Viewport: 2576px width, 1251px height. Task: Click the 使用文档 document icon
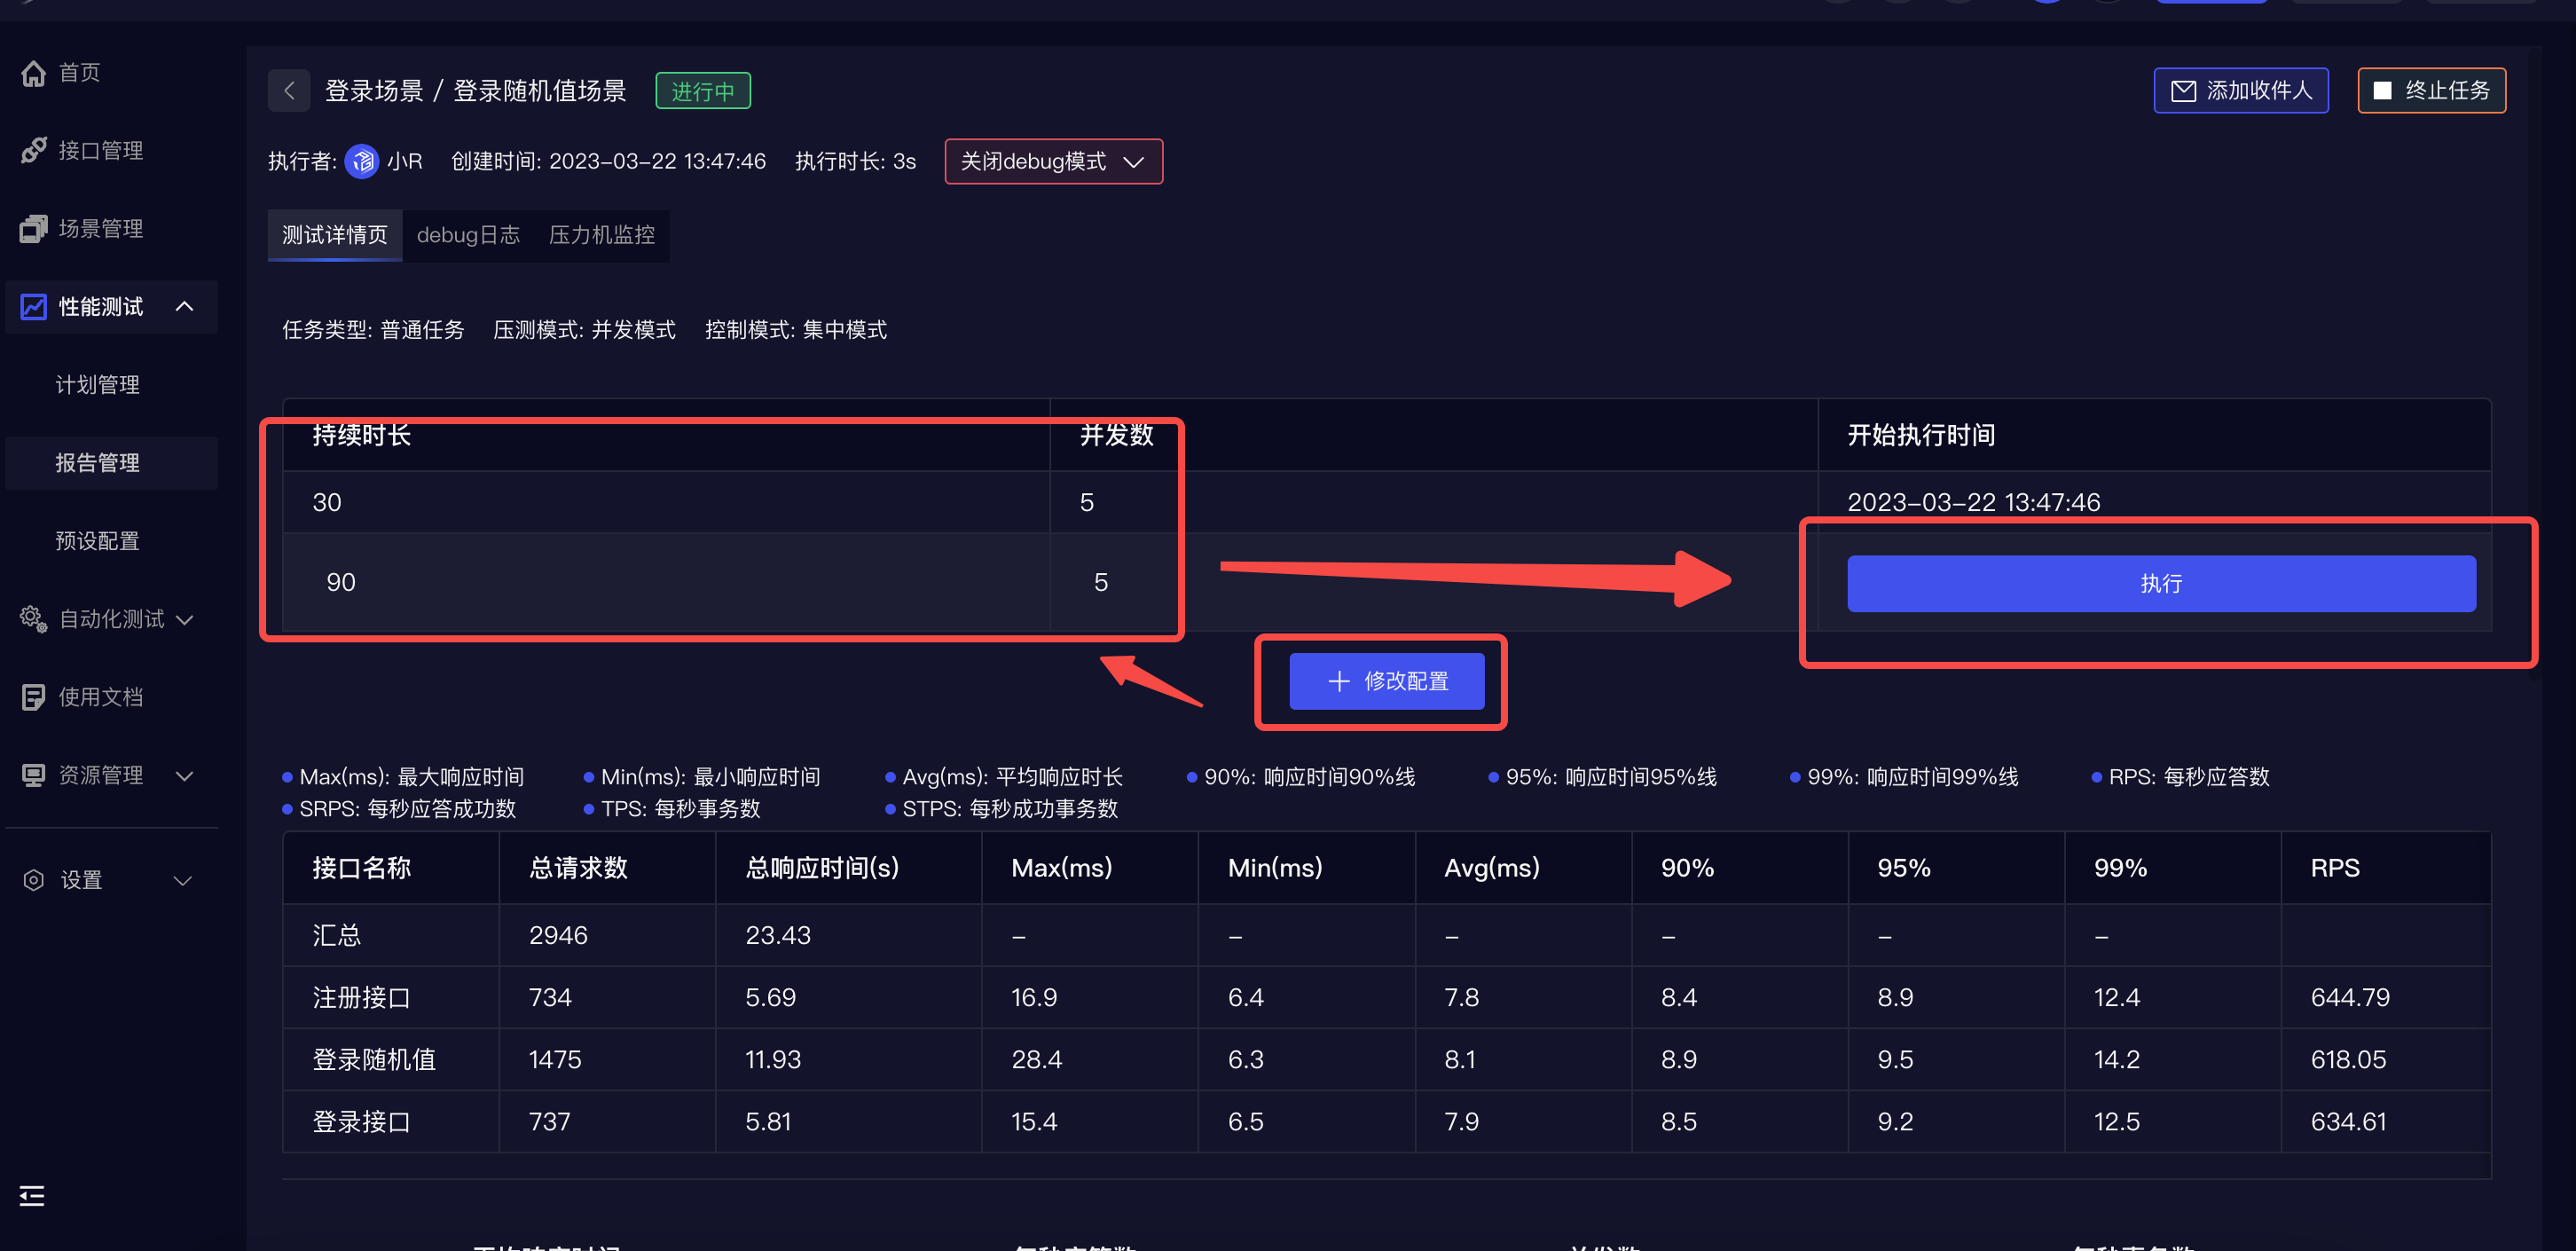coord(33,697)
